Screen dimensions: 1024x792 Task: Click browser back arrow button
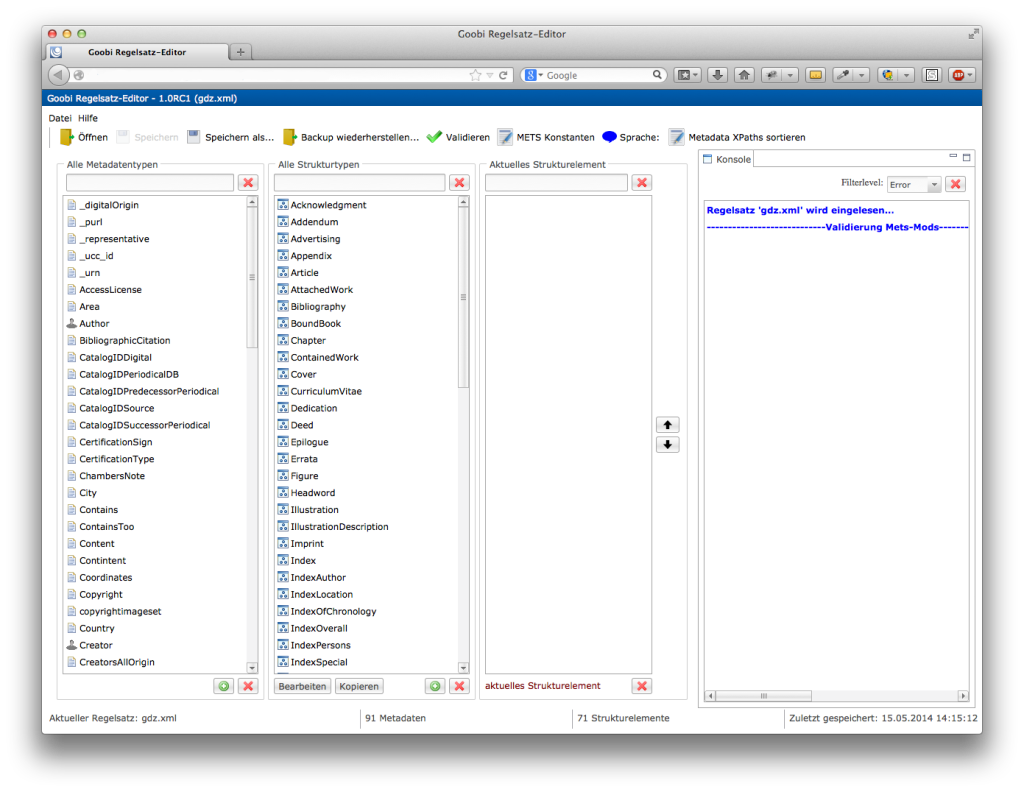(x=58, y=75)
